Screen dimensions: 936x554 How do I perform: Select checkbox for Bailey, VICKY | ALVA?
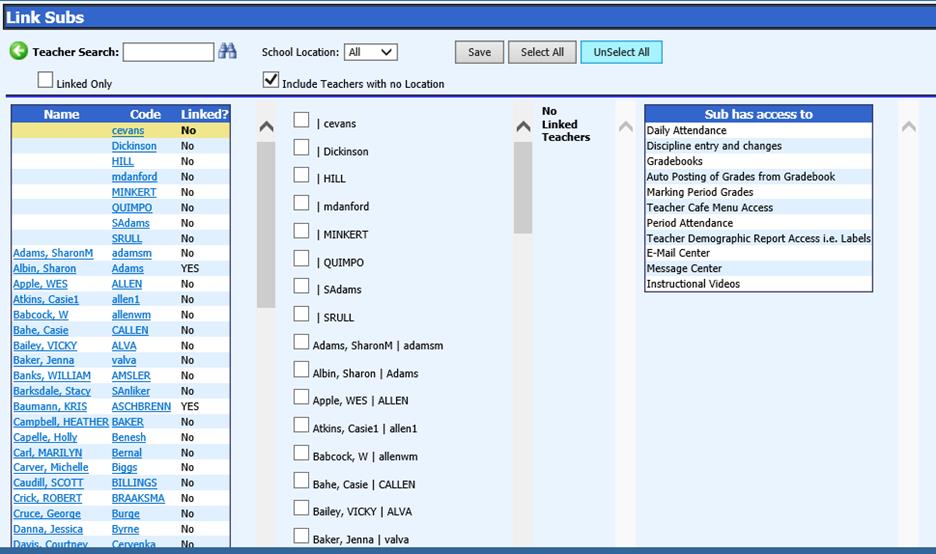point(301,509)
